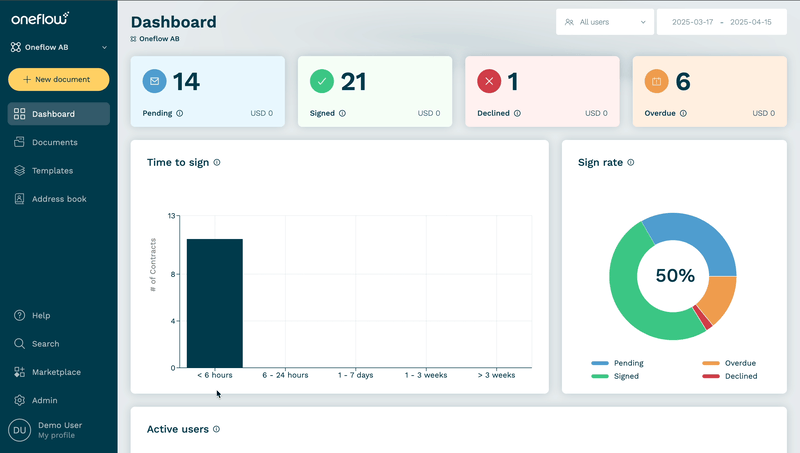This screenshot has width=800, height=453.
Task: Toggle Overdue series in chart legend
Action: tap(729, 363)
